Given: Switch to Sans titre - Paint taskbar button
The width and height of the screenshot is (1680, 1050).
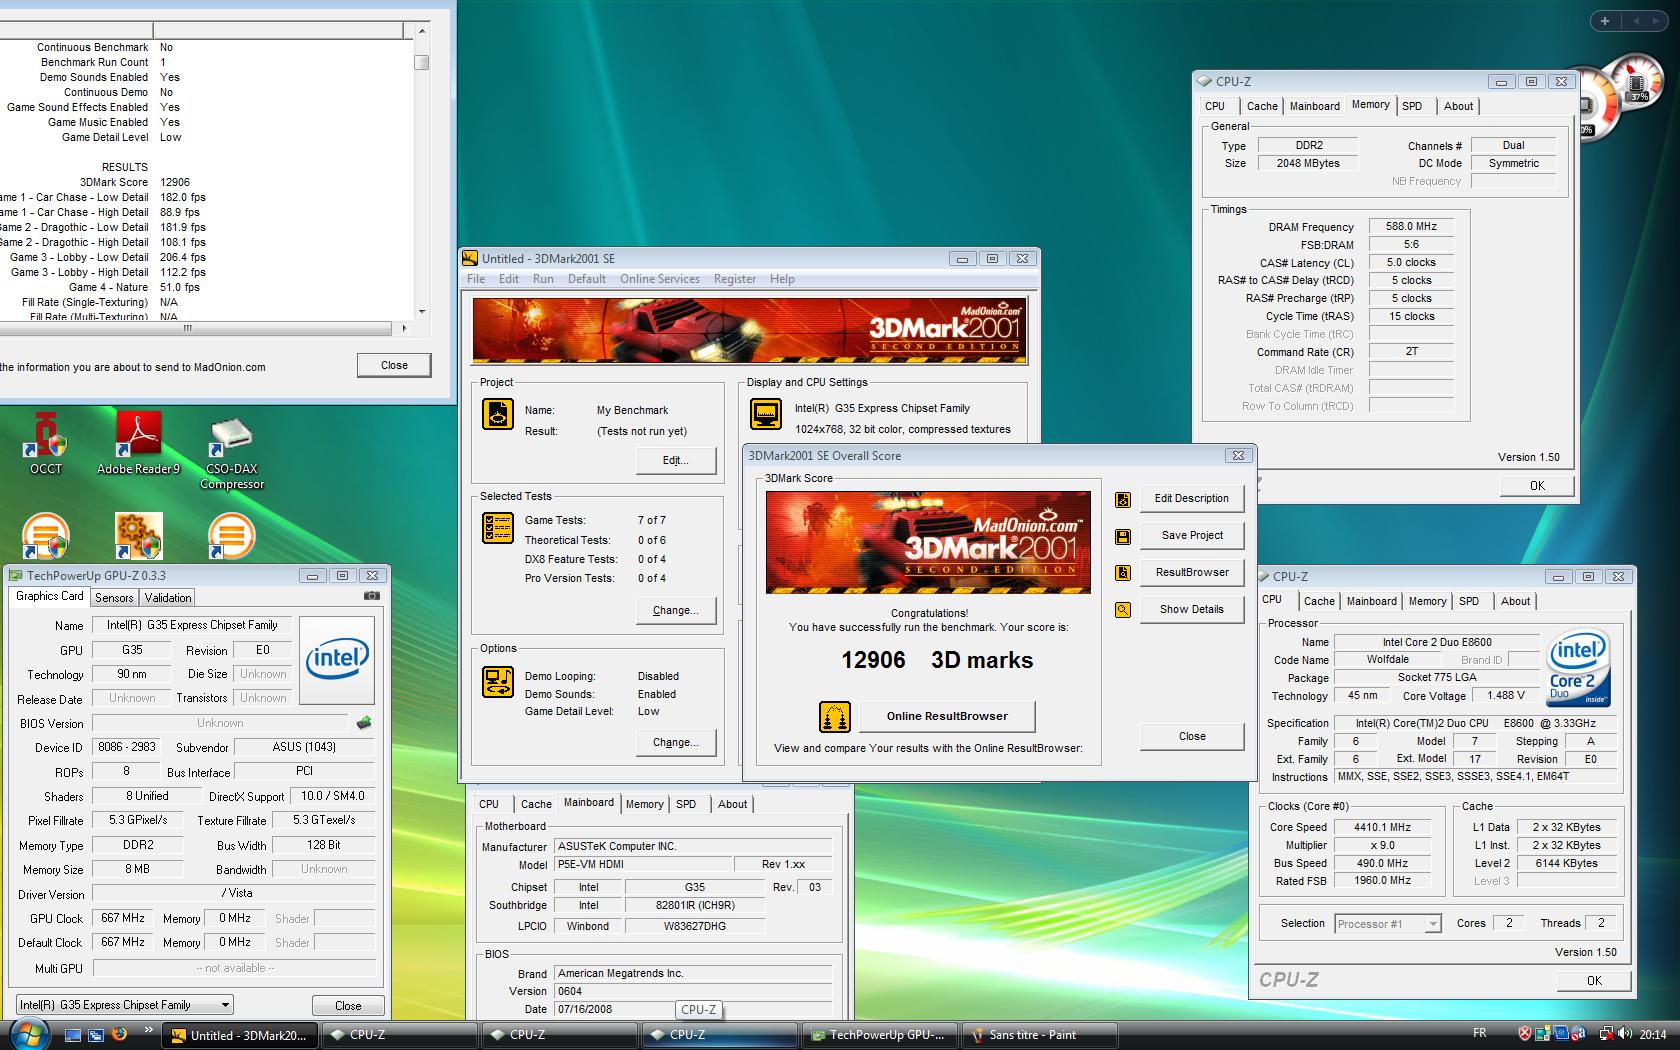Looking at the screenshot, I should pos(1040,1035).
